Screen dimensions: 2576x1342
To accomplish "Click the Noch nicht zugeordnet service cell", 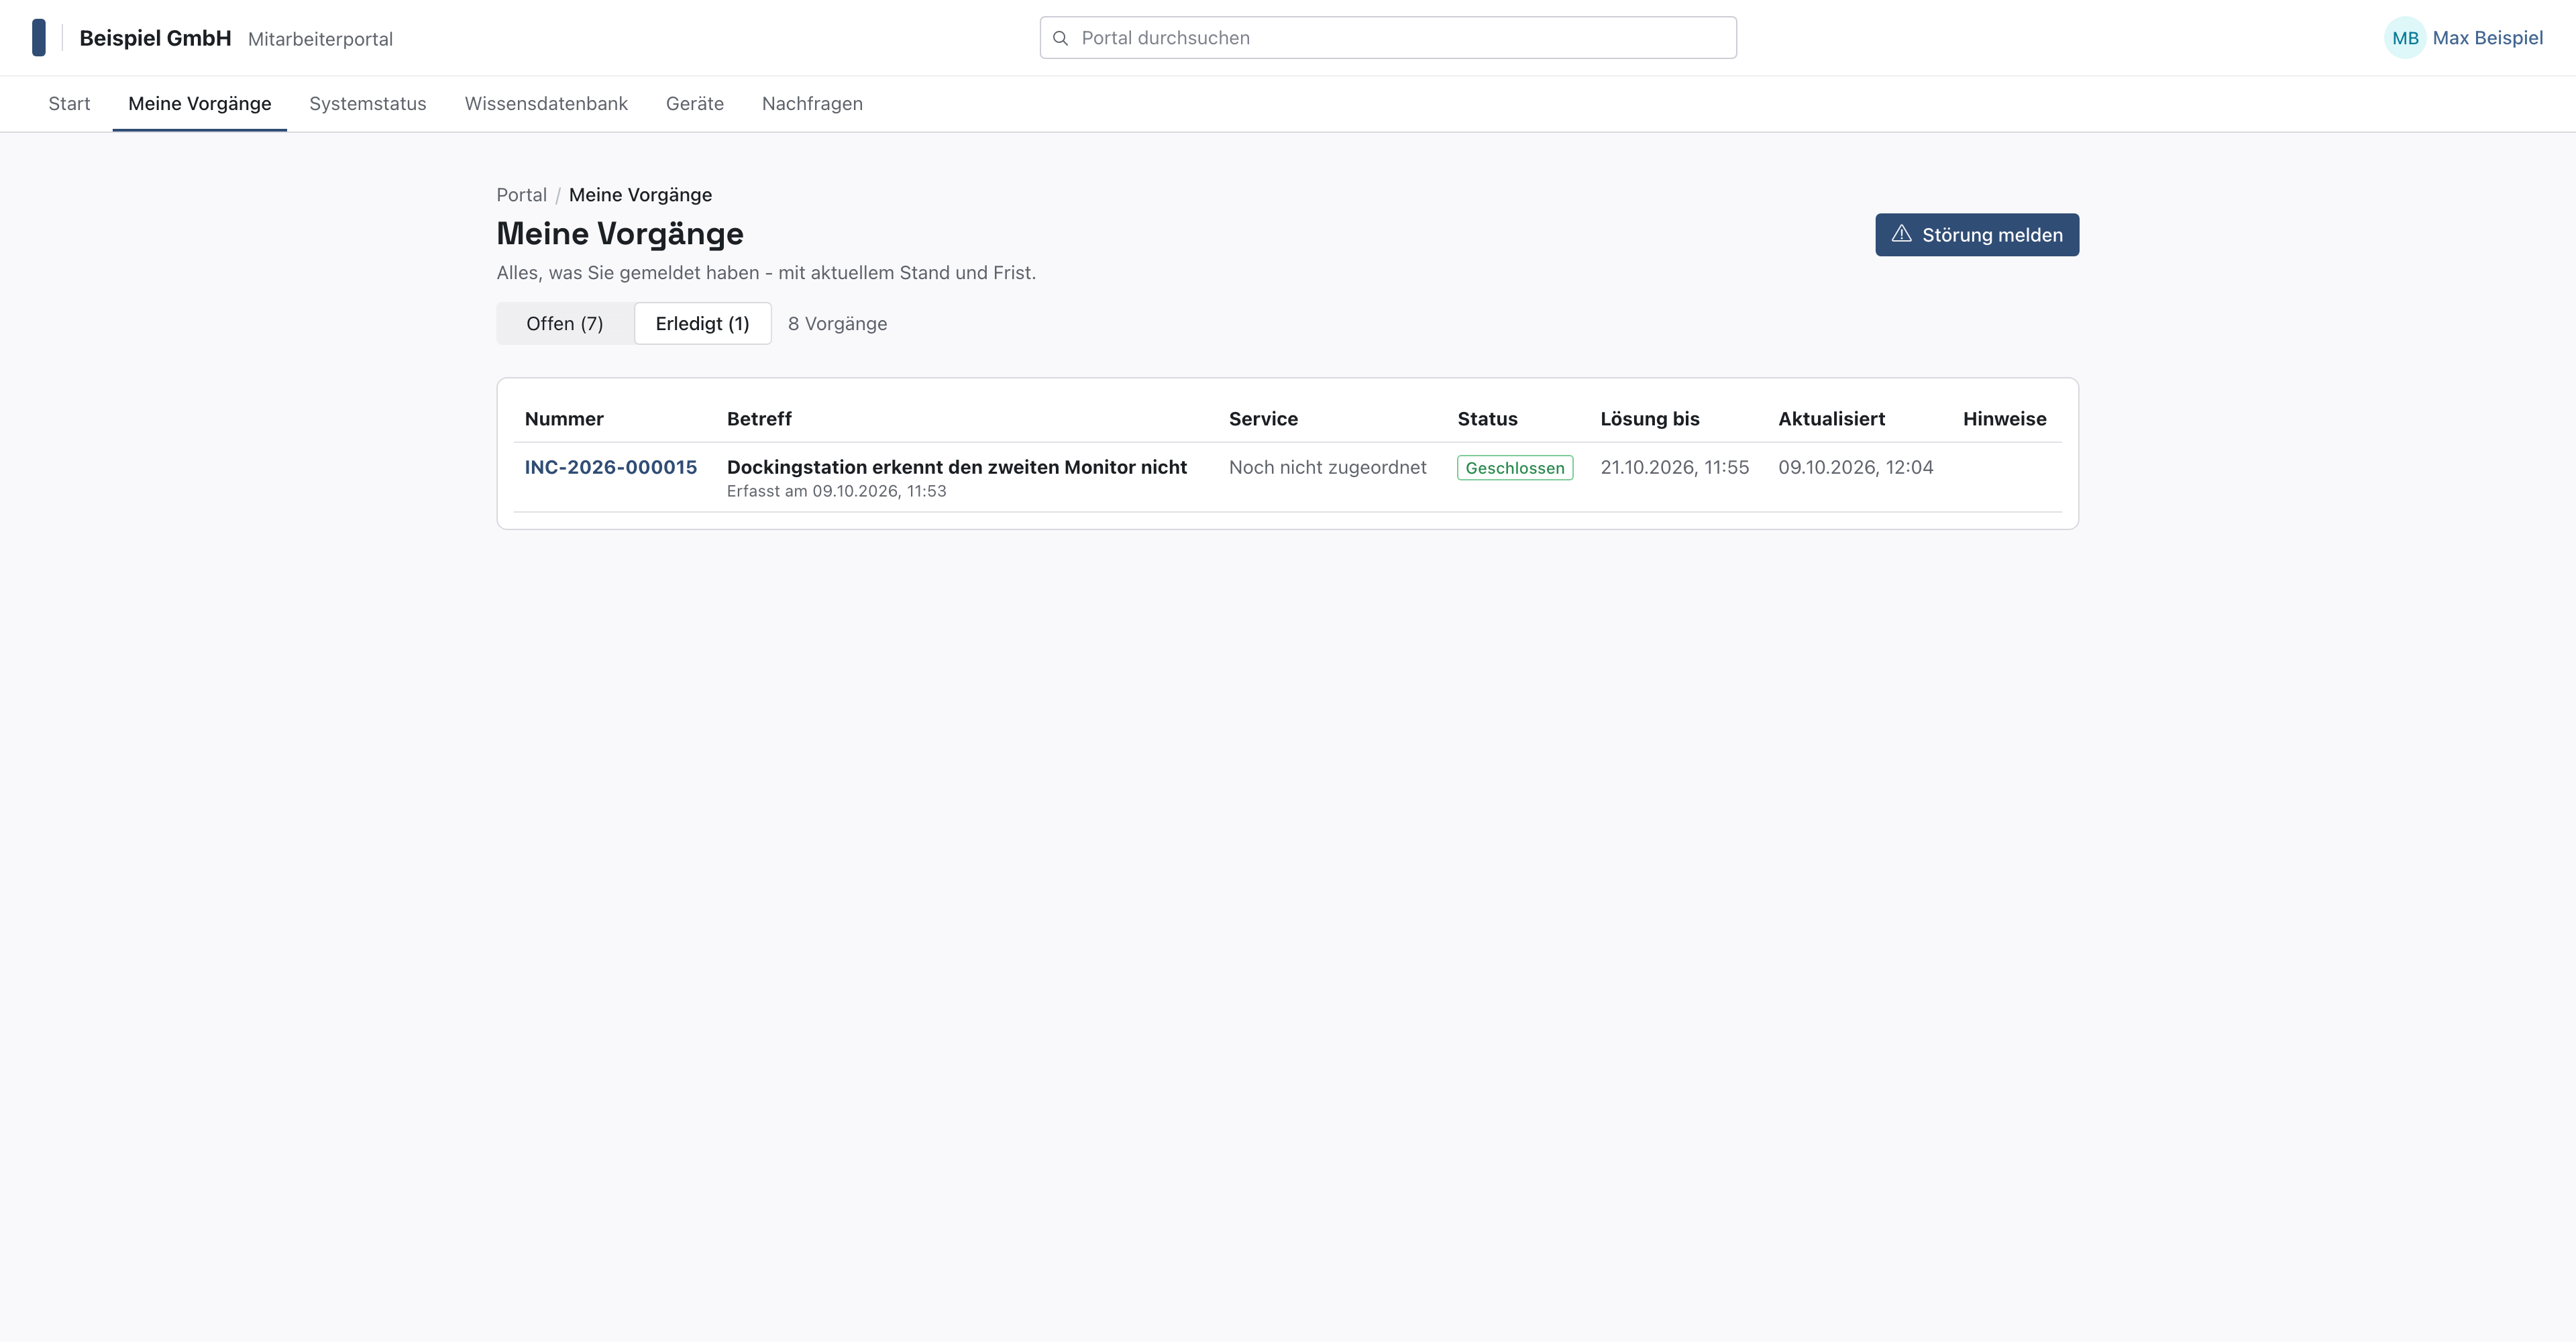I will [1328, 467].
